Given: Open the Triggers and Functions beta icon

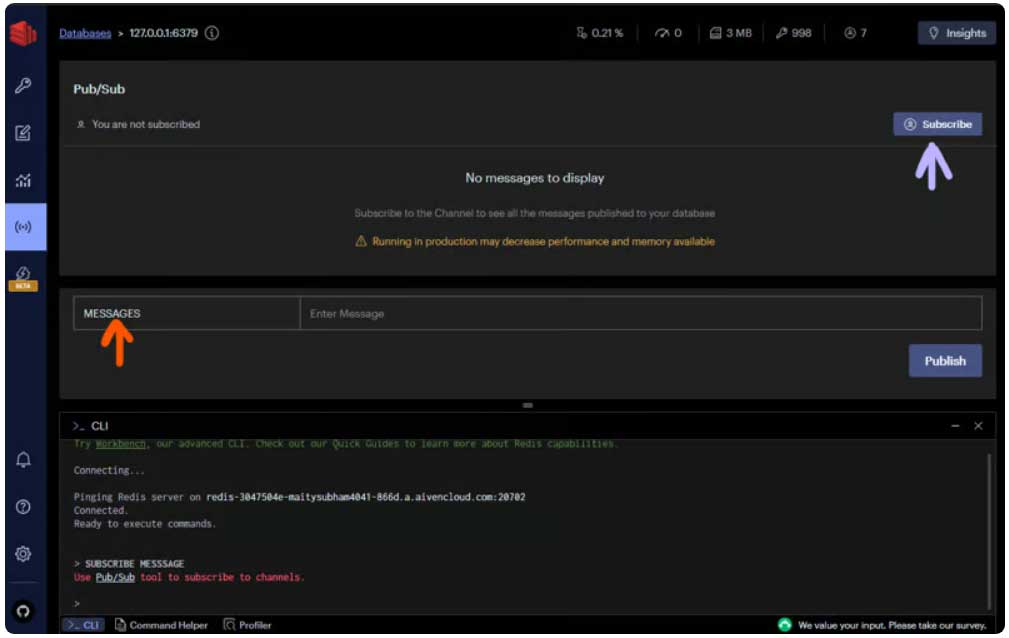Looking at the screenshot, I should pos(24,273).
